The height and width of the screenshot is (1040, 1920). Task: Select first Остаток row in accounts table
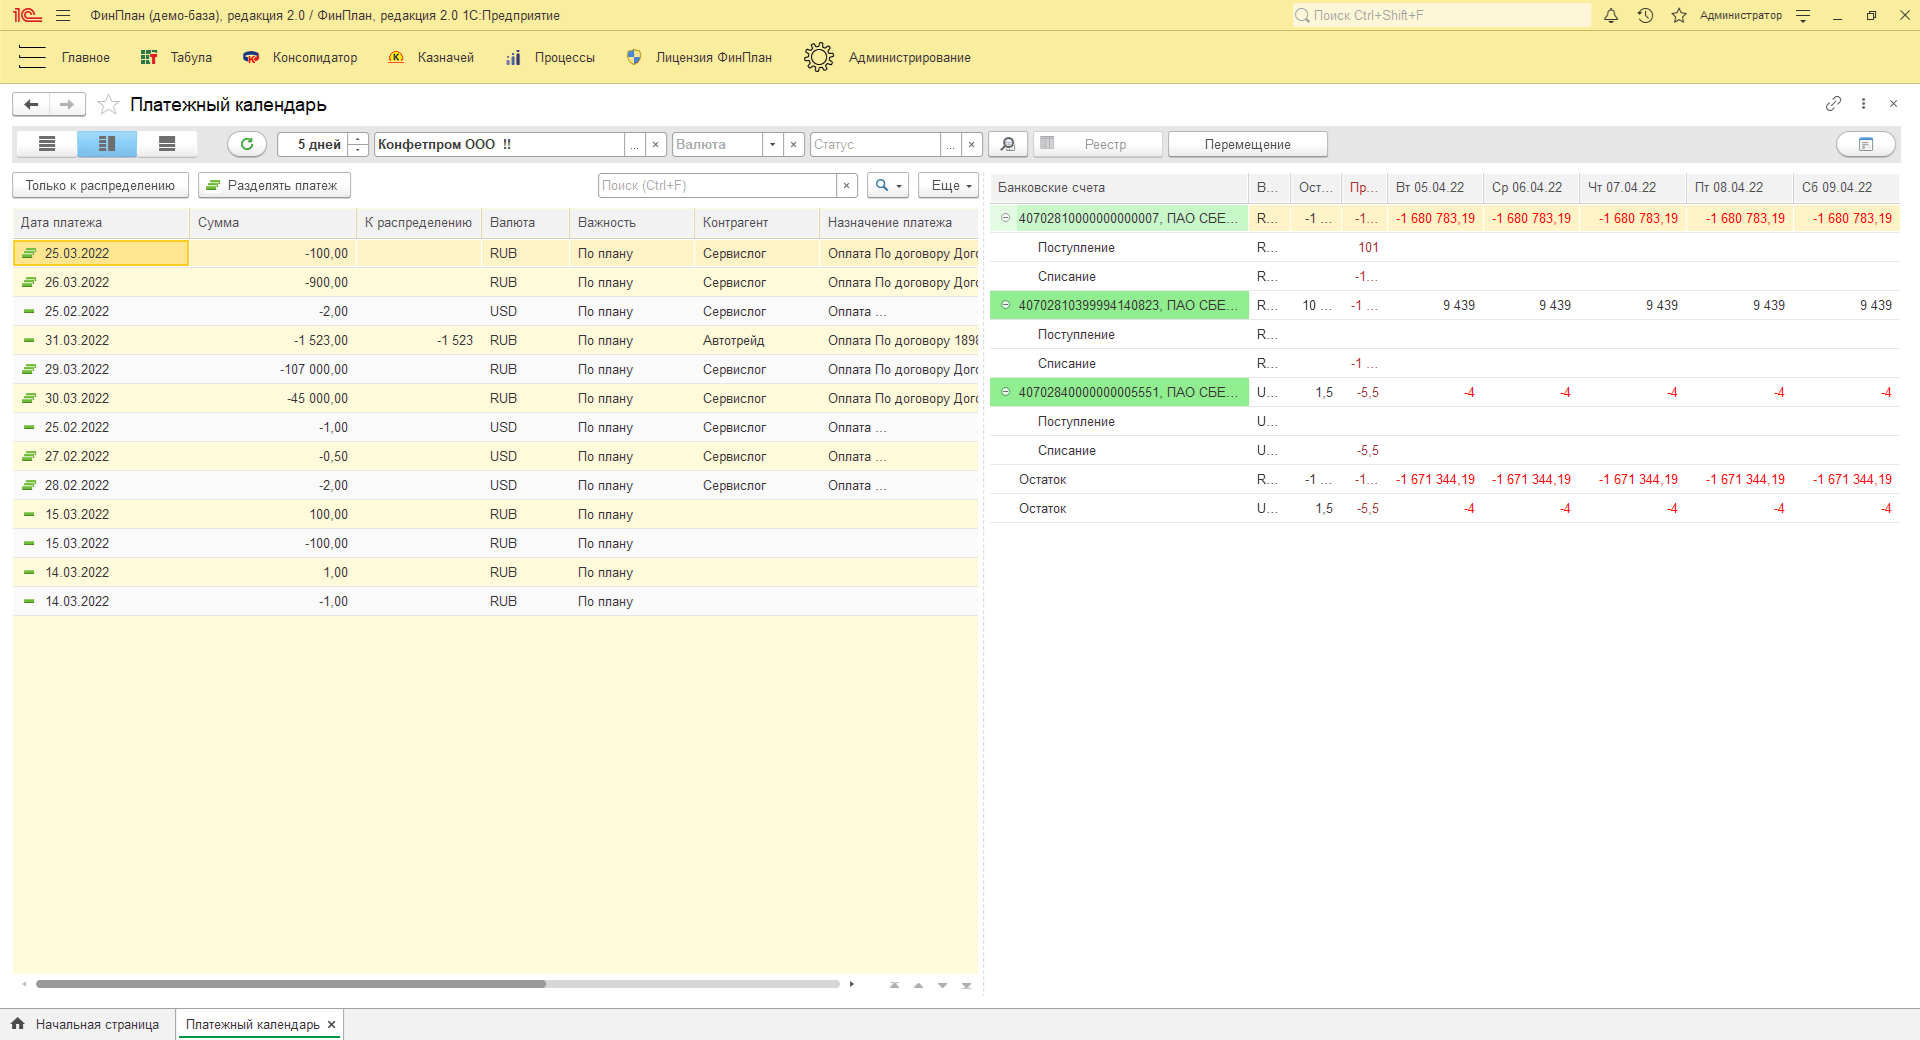[x=1445, y=479]
